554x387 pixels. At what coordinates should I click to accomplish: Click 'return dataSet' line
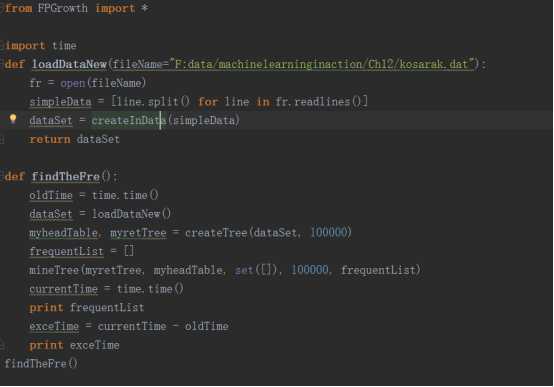(75, 139)
